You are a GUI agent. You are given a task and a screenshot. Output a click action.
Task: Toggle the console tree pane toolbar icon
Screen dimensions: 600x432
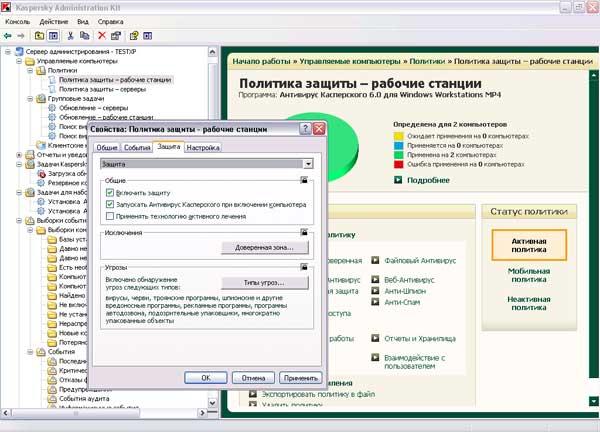(53, 36)
